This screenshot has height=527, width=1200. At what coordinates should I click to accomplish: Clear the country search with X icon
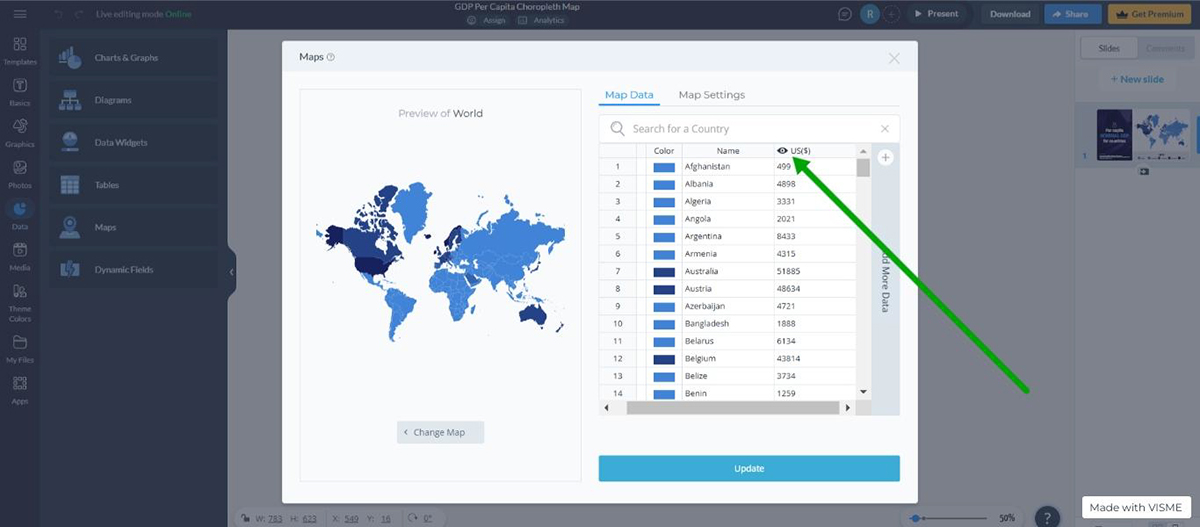point(884,129)
